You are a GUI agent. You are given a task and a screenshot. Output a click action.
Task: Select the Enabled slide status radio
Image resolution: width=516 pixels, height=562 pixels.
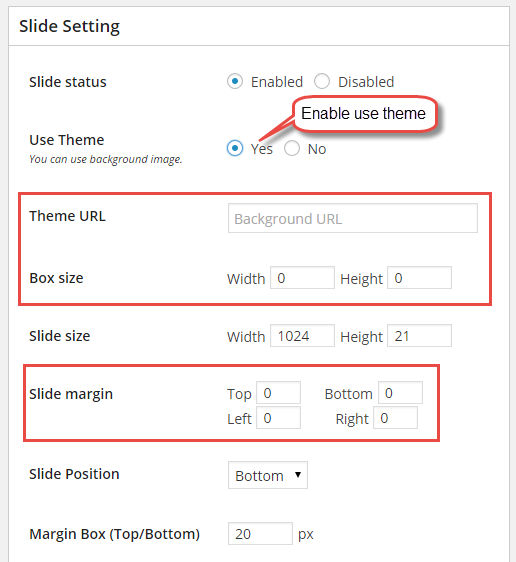(235, 81)
